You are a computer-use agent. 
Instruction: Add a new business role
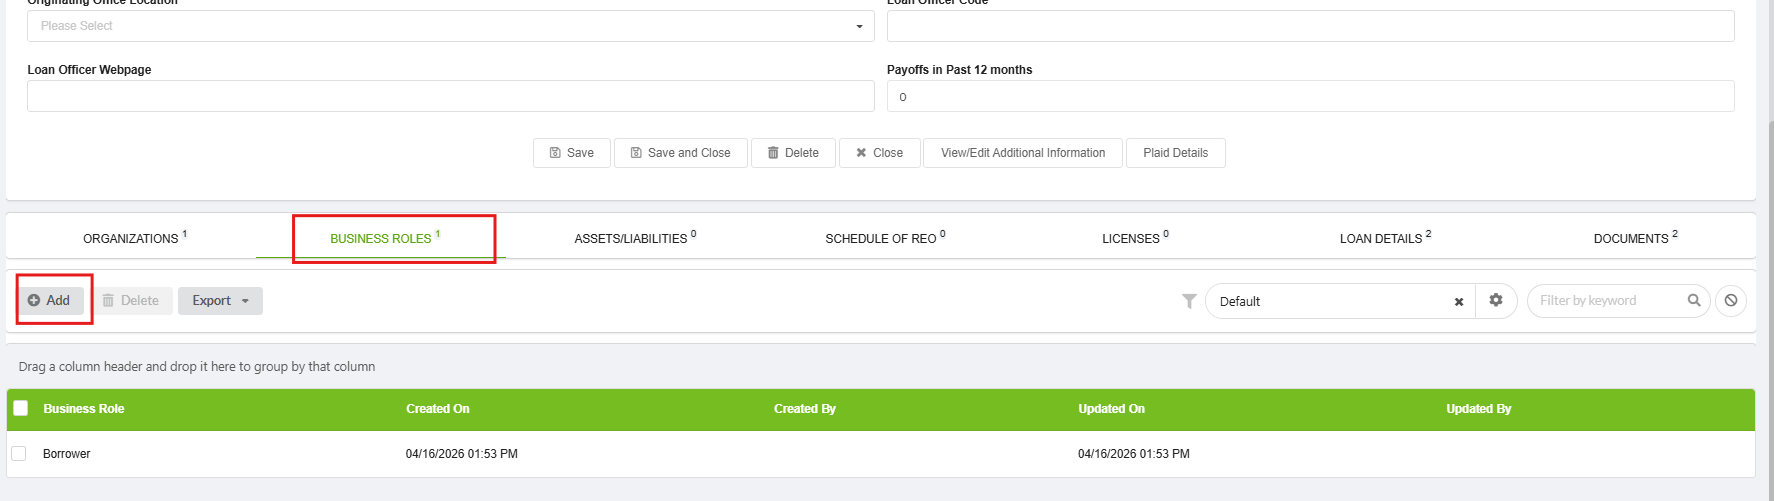(x=50, y=300)
